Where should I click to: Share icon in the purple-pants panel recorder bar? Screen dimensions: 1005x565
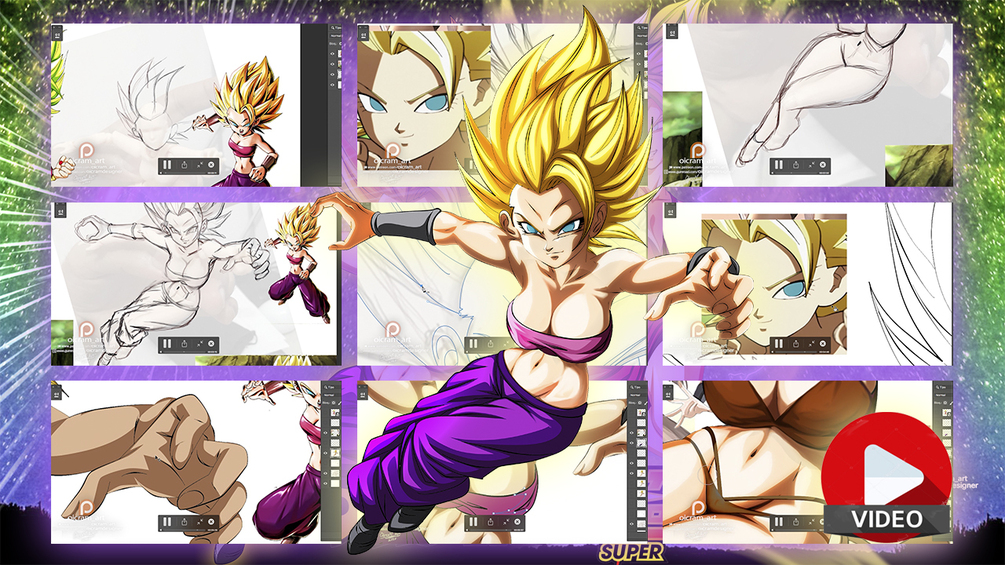click(x=490, y=522)
